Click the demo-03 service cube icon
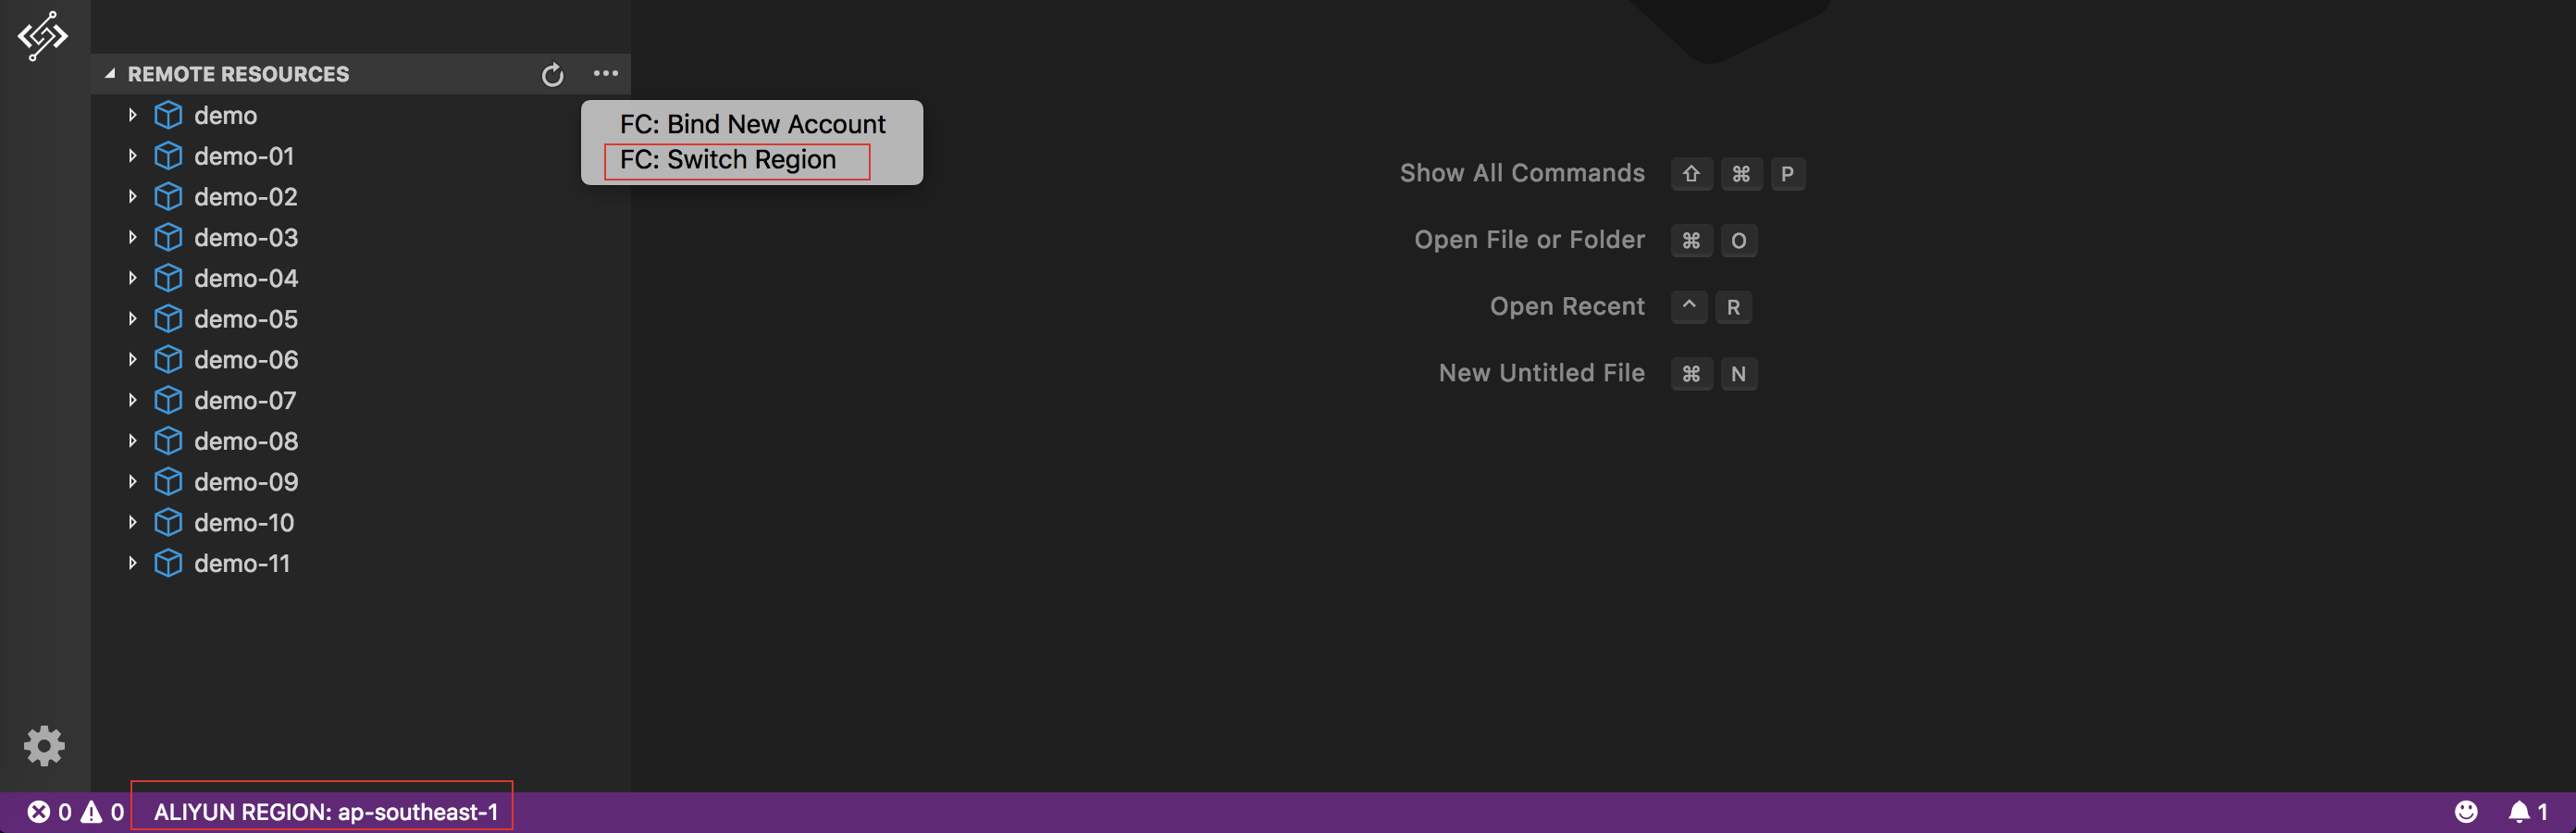2576x833 pixels. [x=168, y=237]
